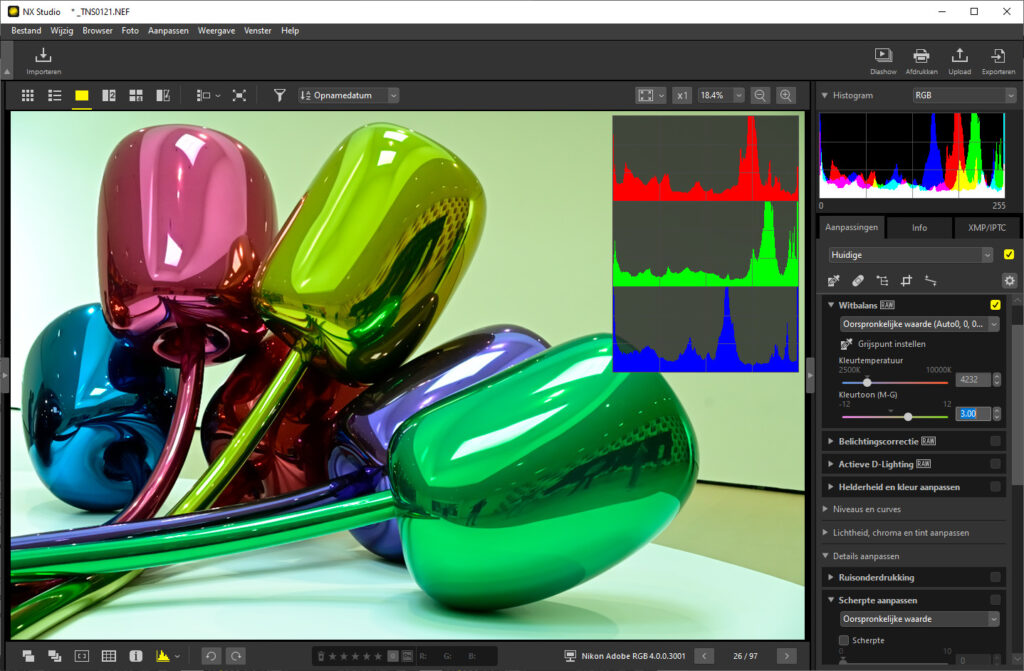
Task: Rotate image counterclockwise
Action: (x=210, y=655)
